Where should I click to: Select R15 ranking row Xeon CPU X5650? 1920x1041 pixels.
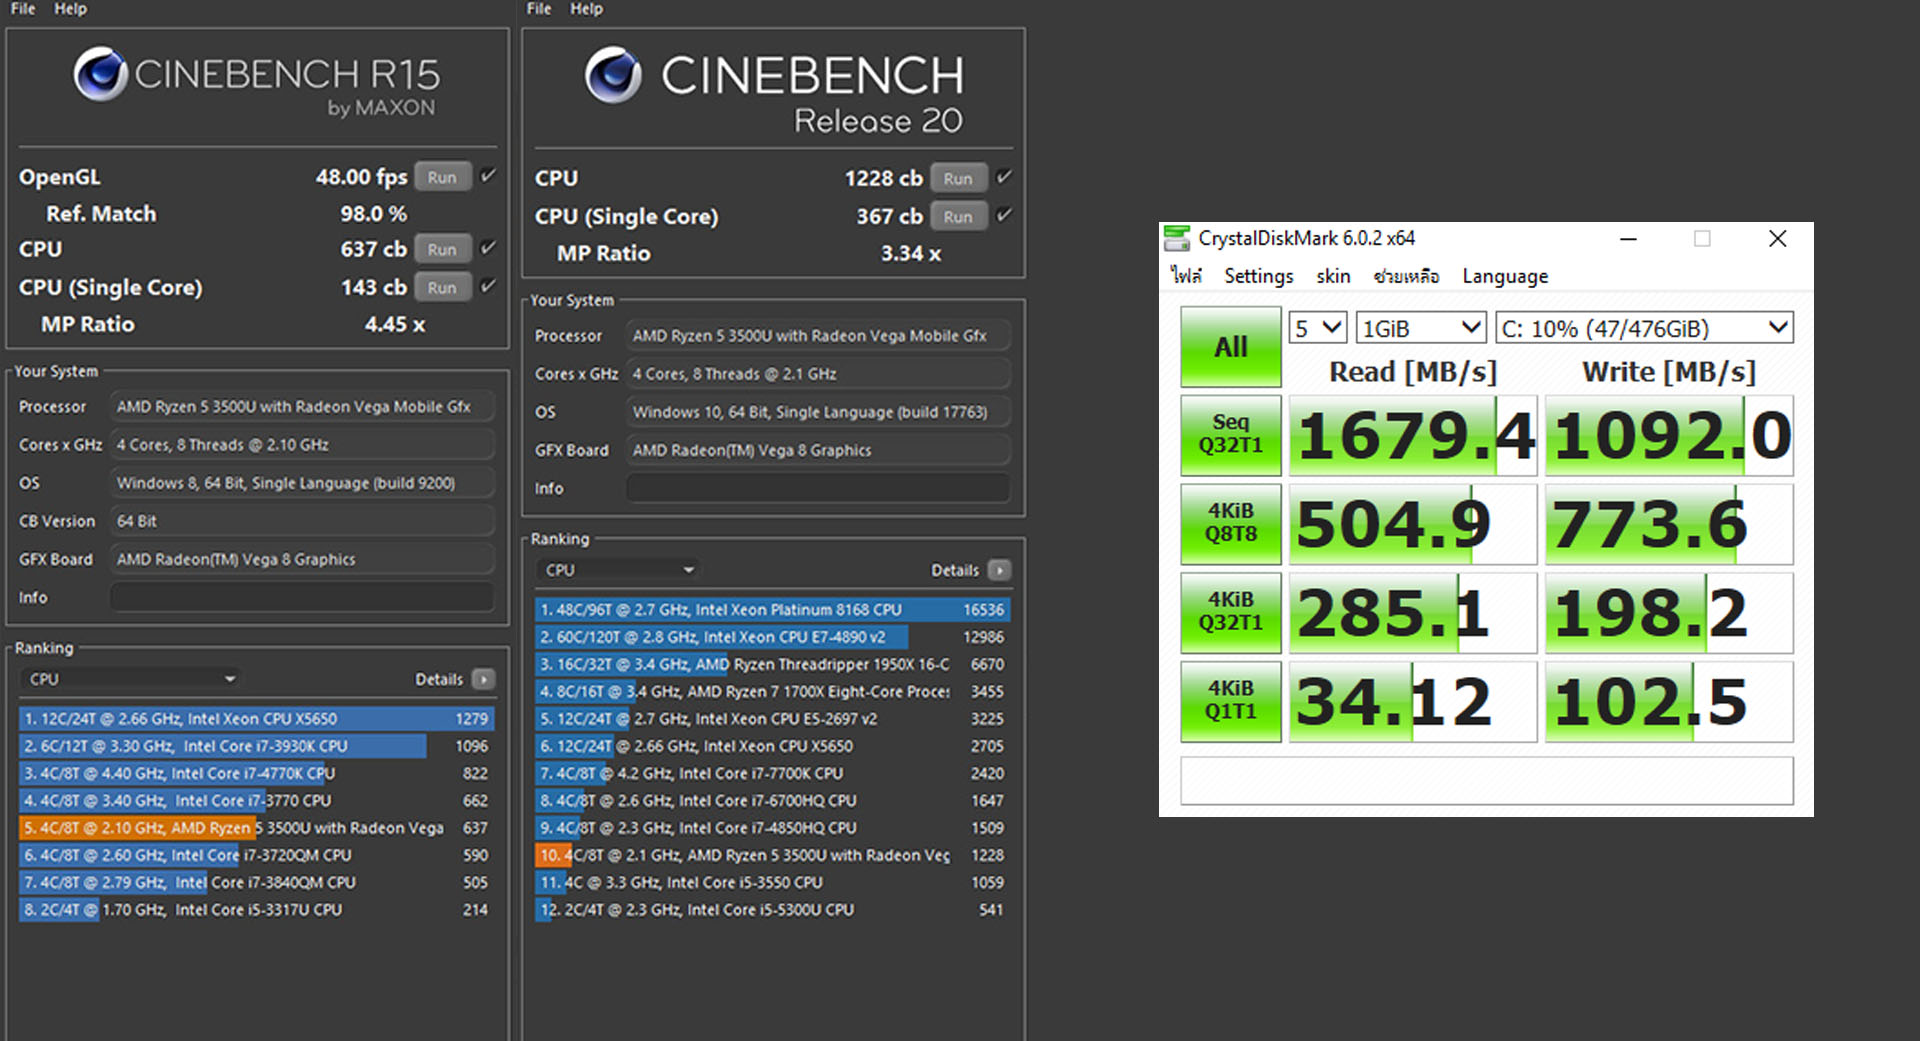click(x=256, y=719)
